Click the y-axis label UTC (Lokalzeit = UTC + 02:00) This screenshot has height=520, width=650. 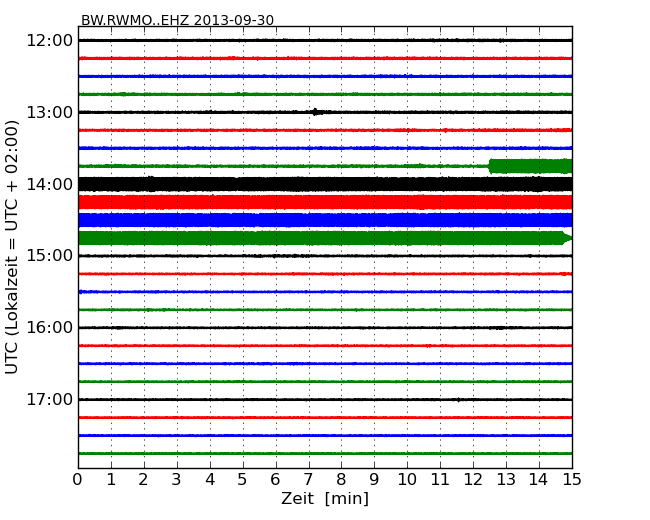pos(12,247)
